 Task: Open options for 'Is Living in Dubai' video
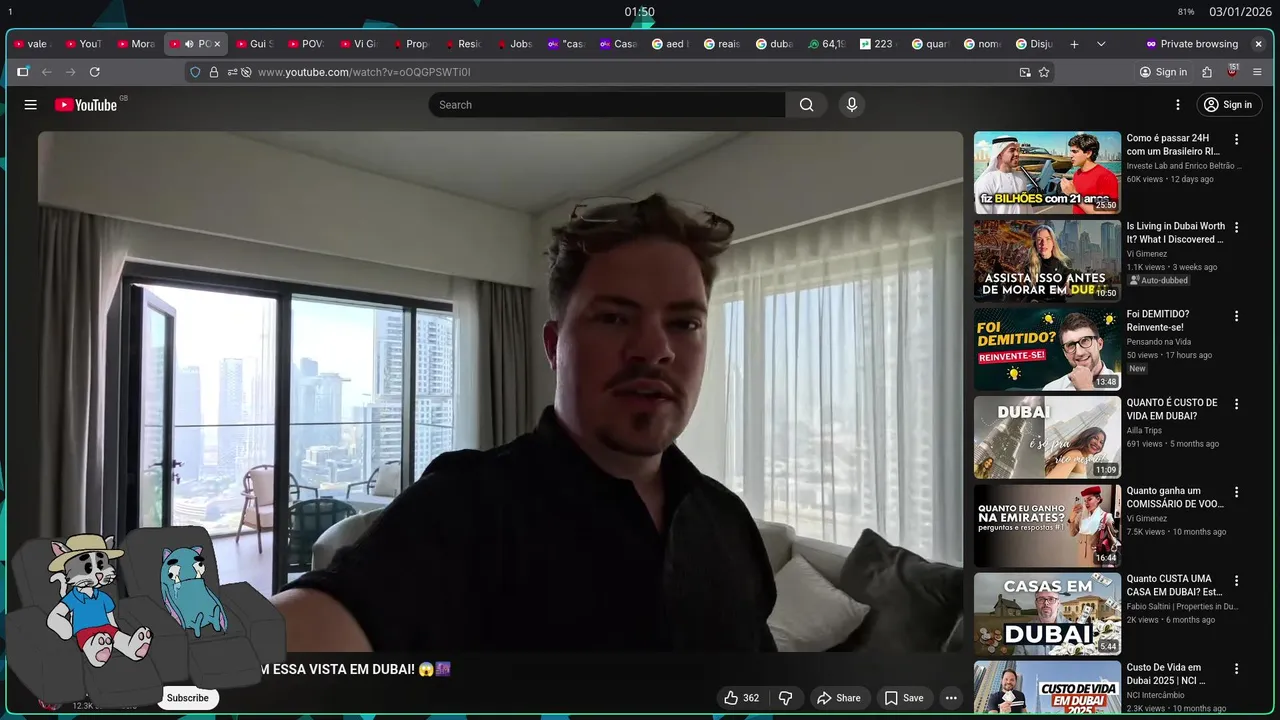coord(1236,228)
